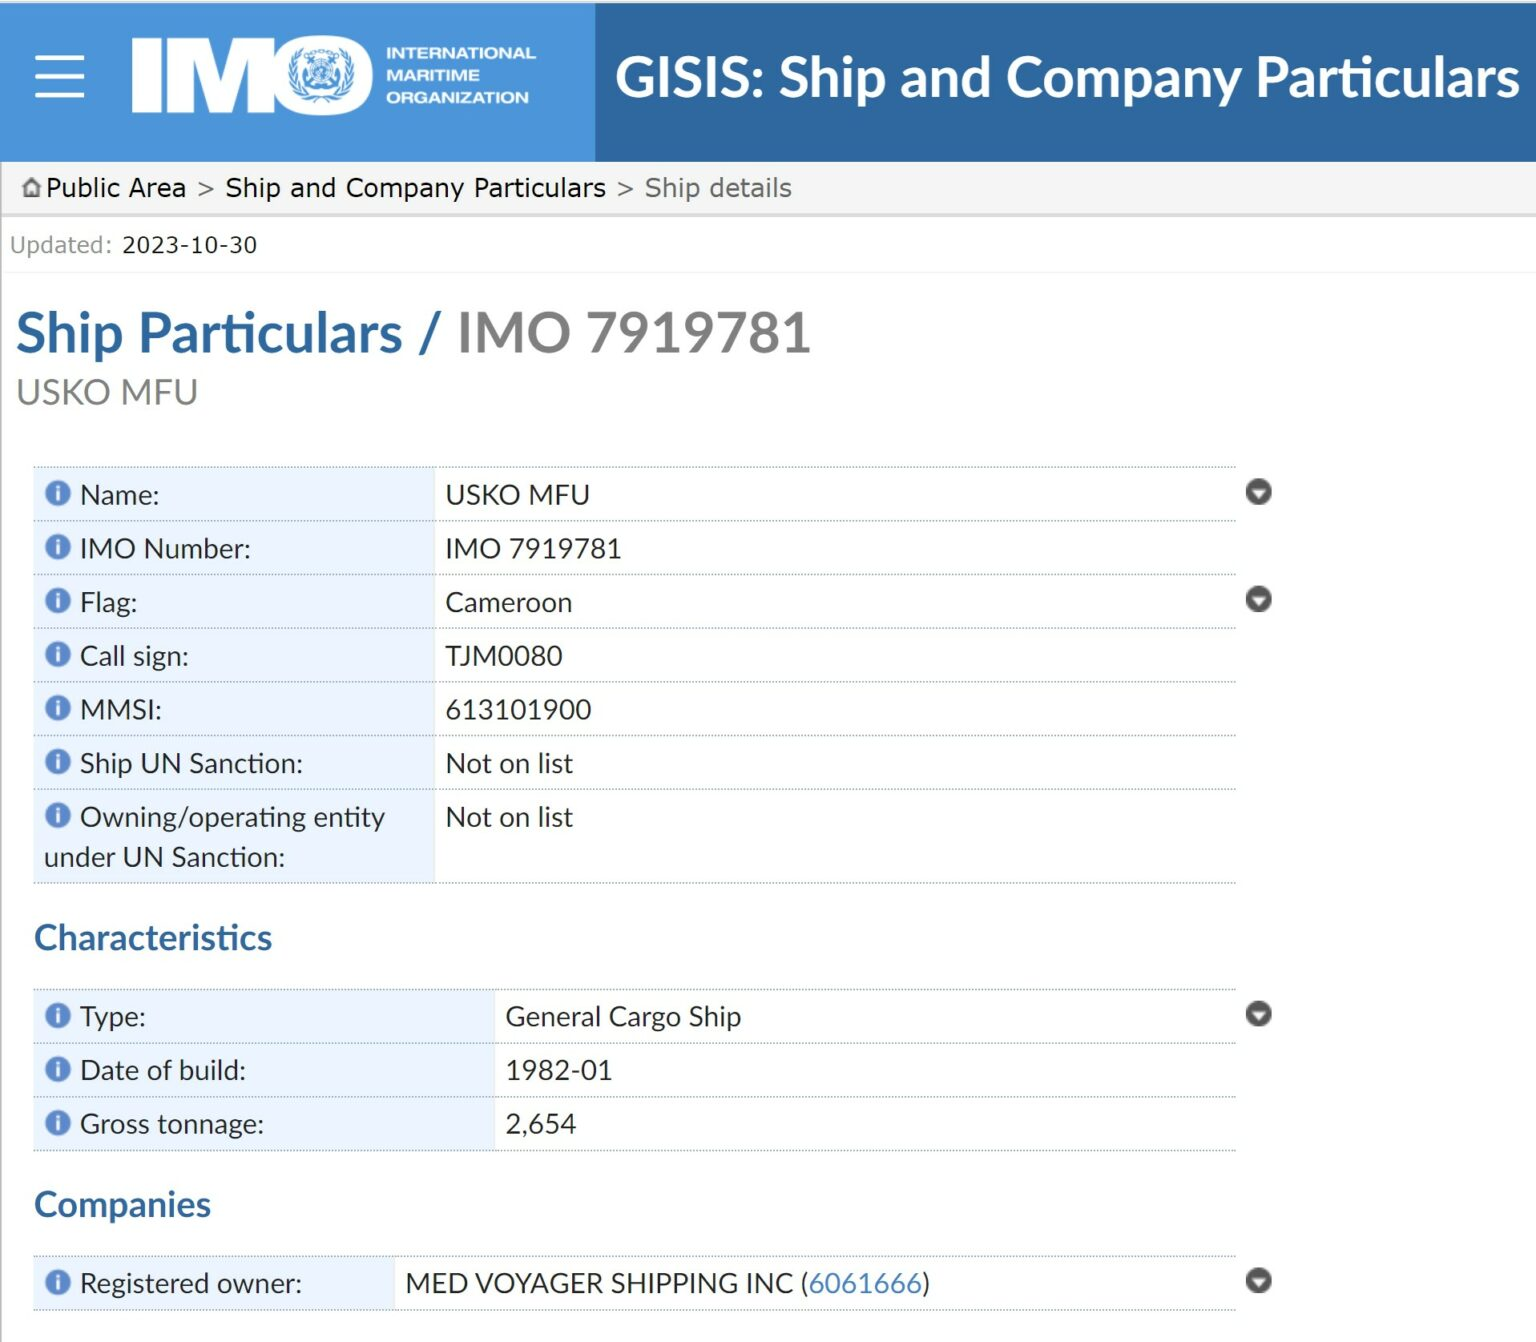Open company number 6061666 link
1536x1342 pixels.
[864, 1283]
